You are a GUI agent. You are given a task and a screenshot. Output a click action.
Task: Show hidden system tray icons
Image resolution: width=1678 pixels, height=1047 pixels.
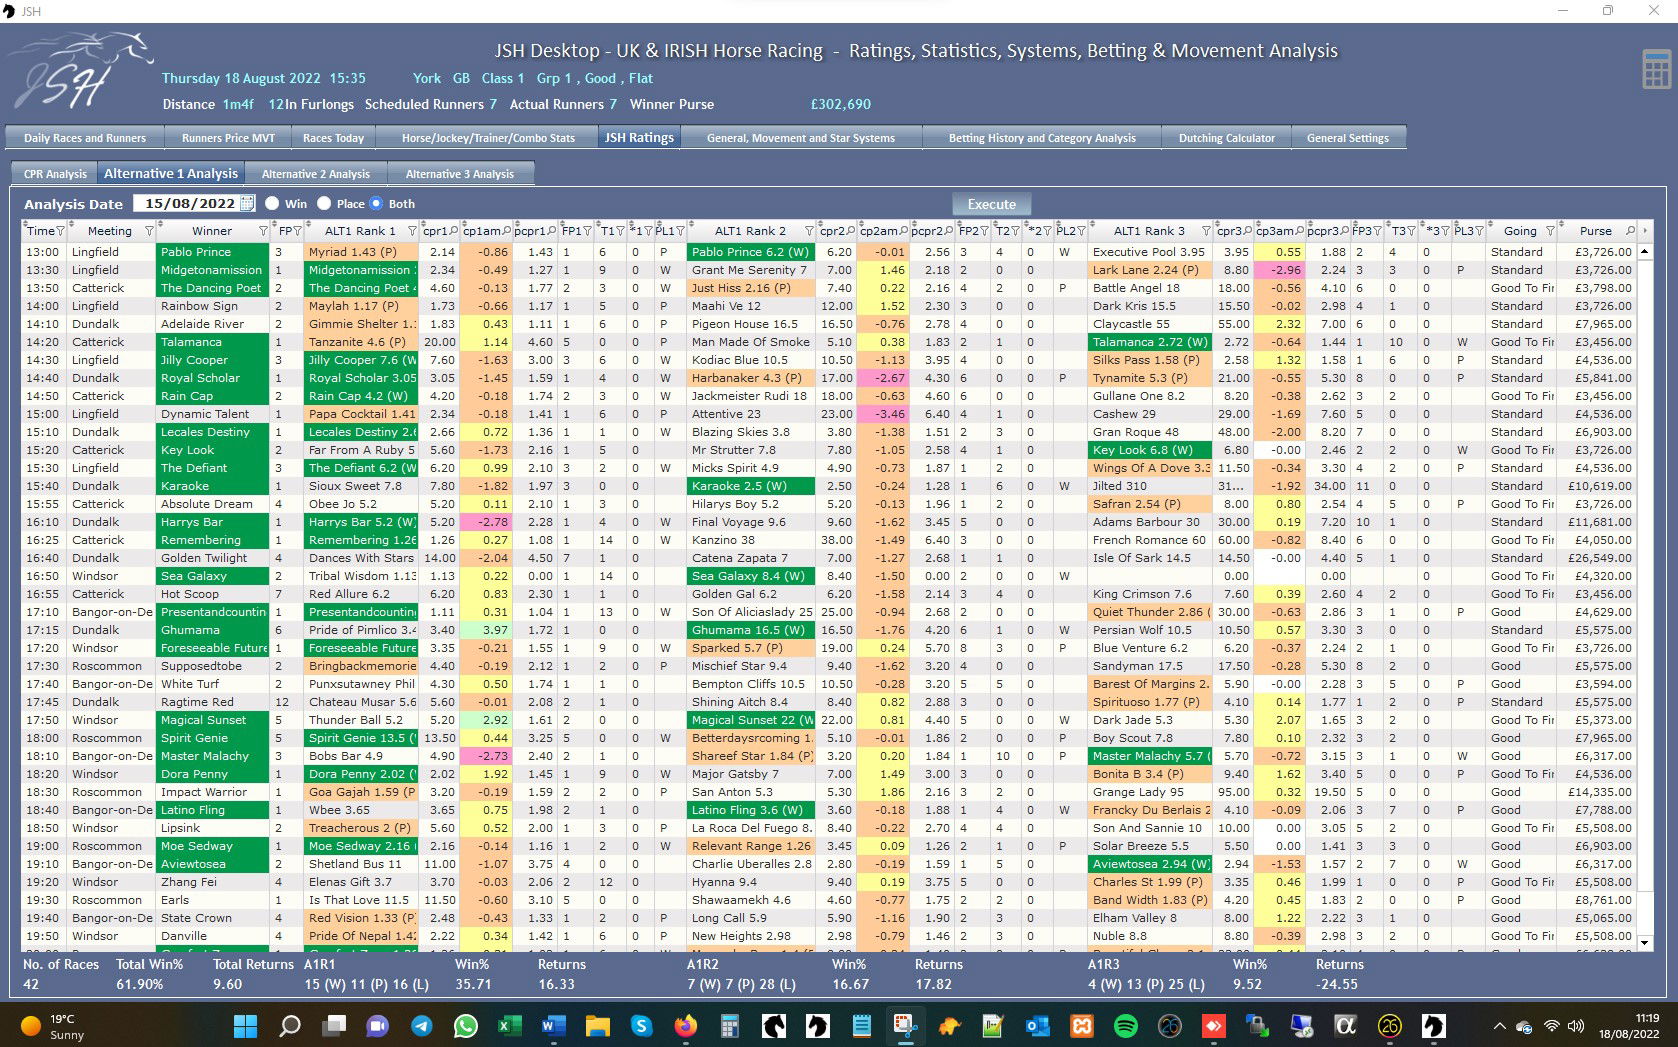[x=1498, y=1026]
